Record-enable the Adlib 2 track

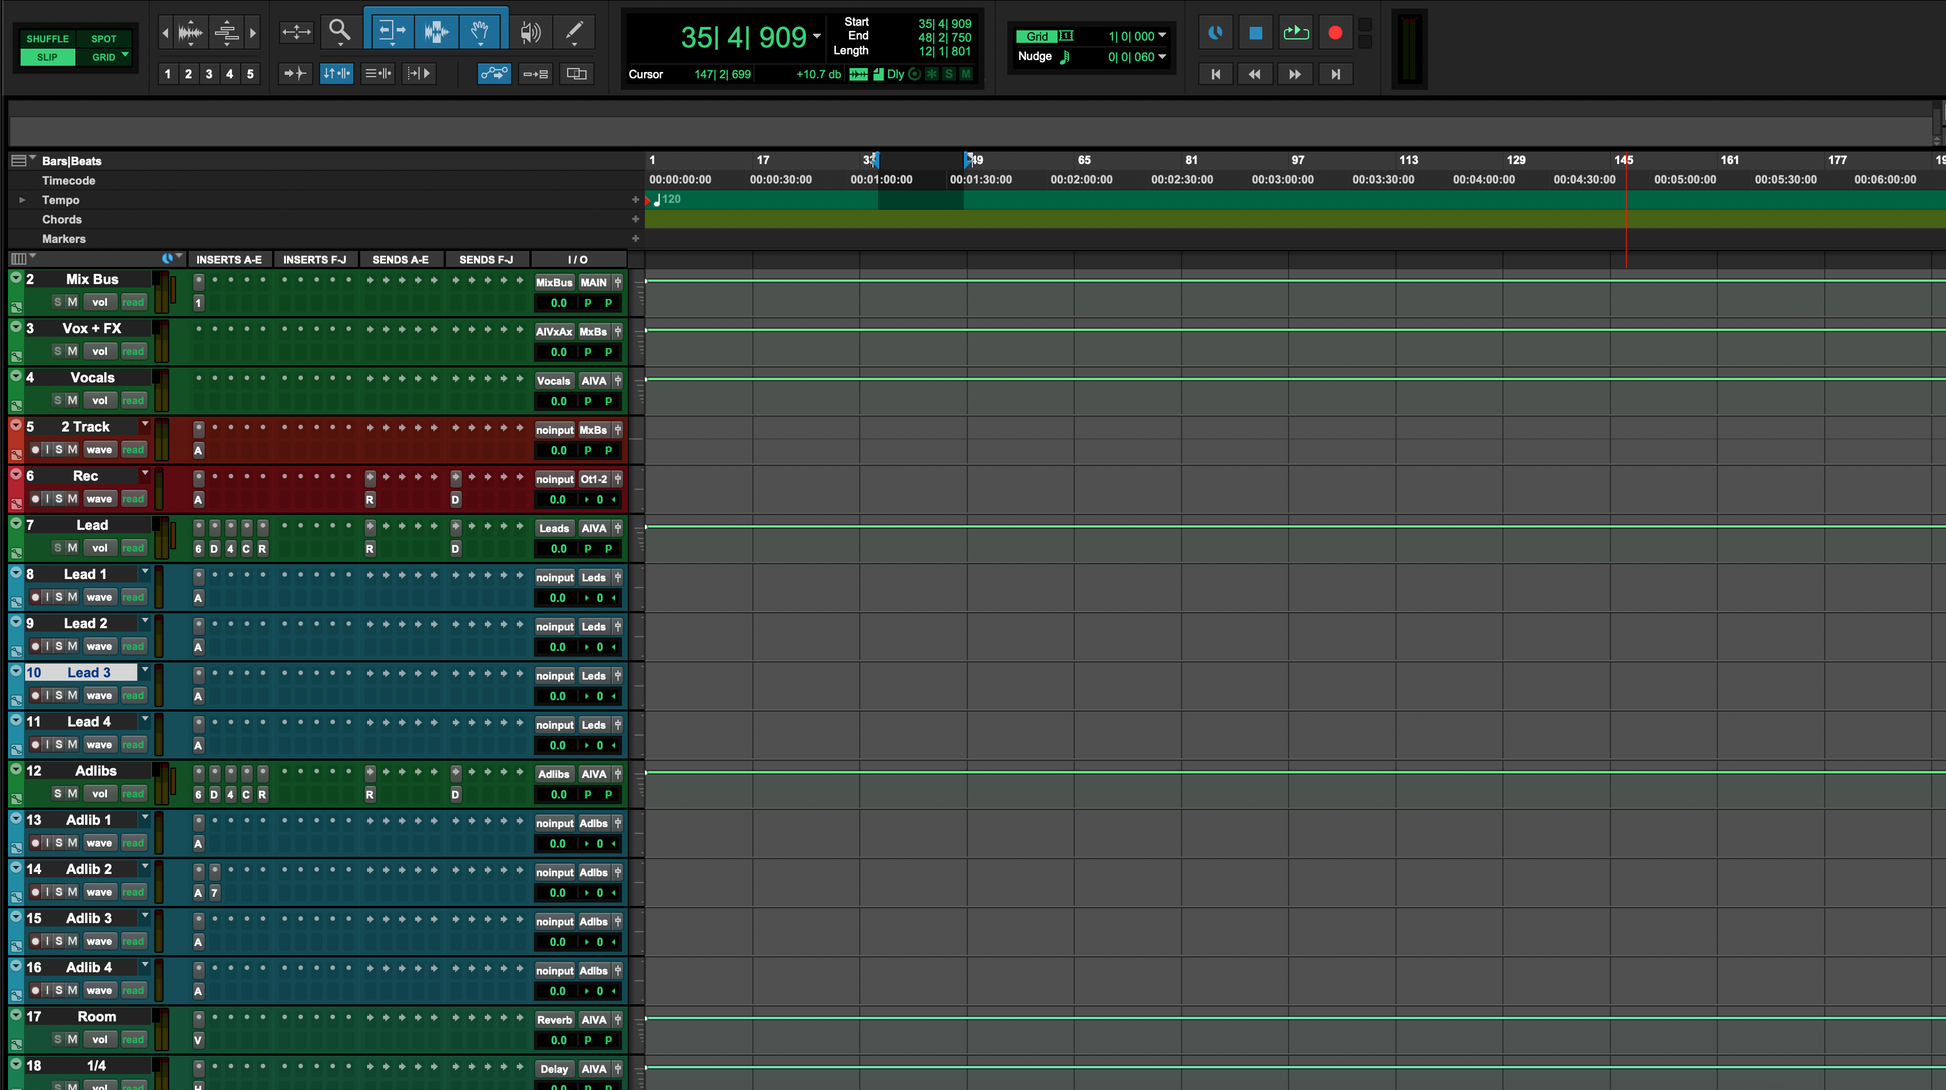tap(35, 892)
